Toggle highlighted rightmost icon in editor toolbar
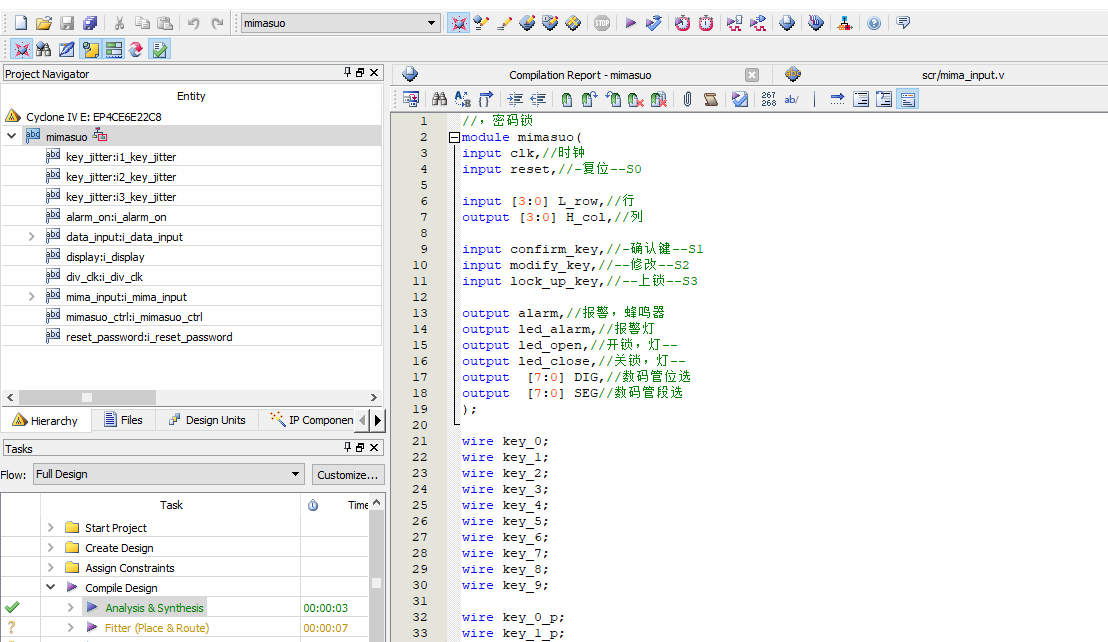 tap(907, 100)
